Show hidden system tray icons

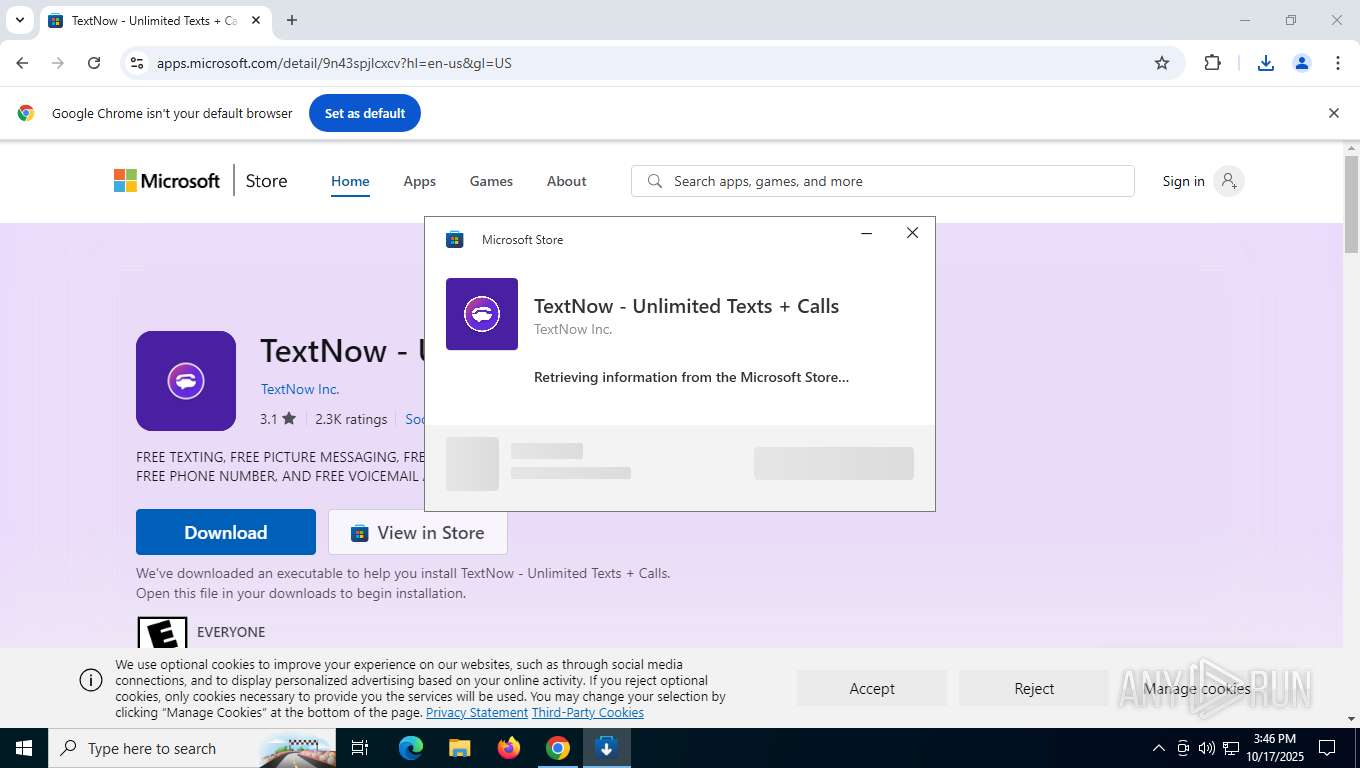[x=1159, y=748]
